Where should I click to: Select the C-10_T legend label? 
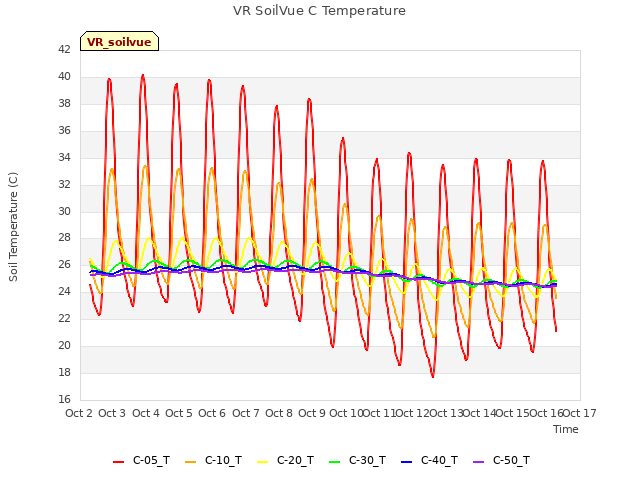223,460
